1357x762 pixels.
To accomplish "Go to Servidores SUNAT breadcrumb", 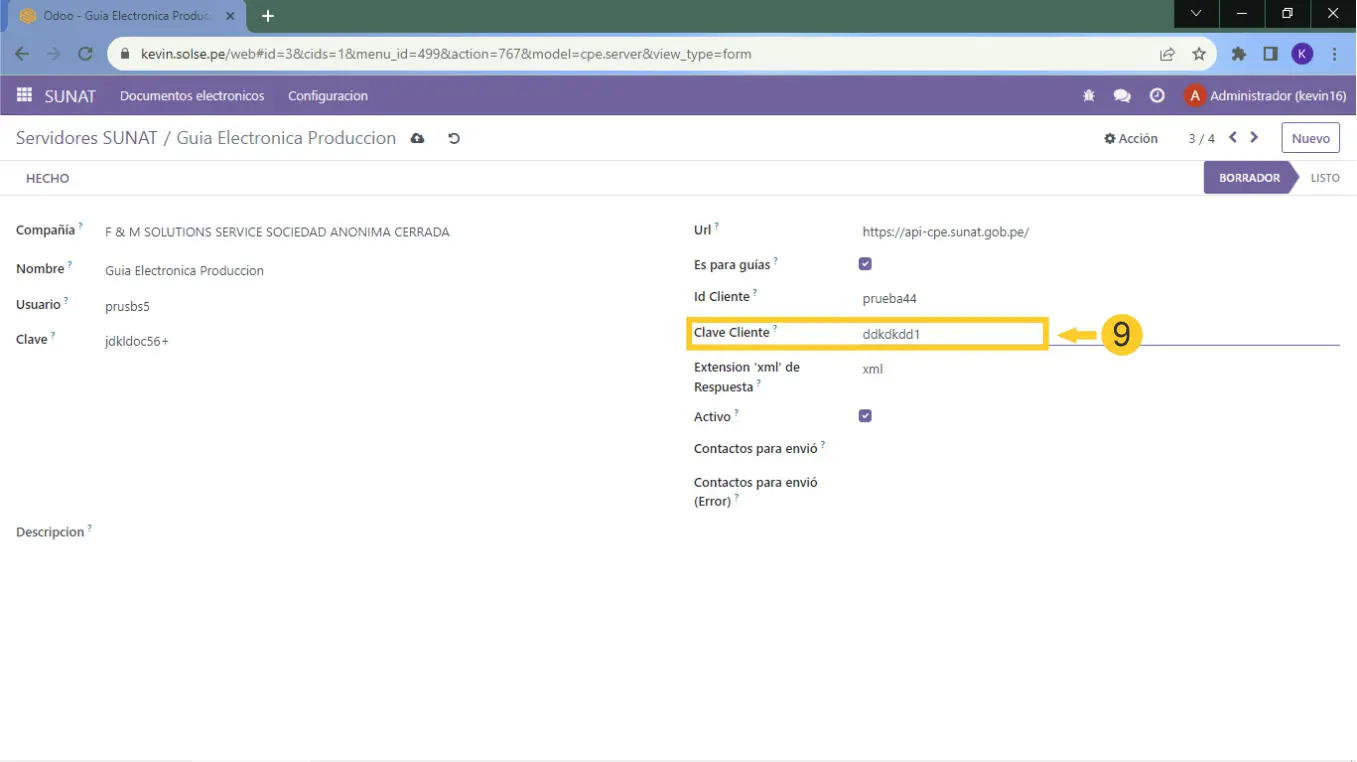I will (87, 138).
